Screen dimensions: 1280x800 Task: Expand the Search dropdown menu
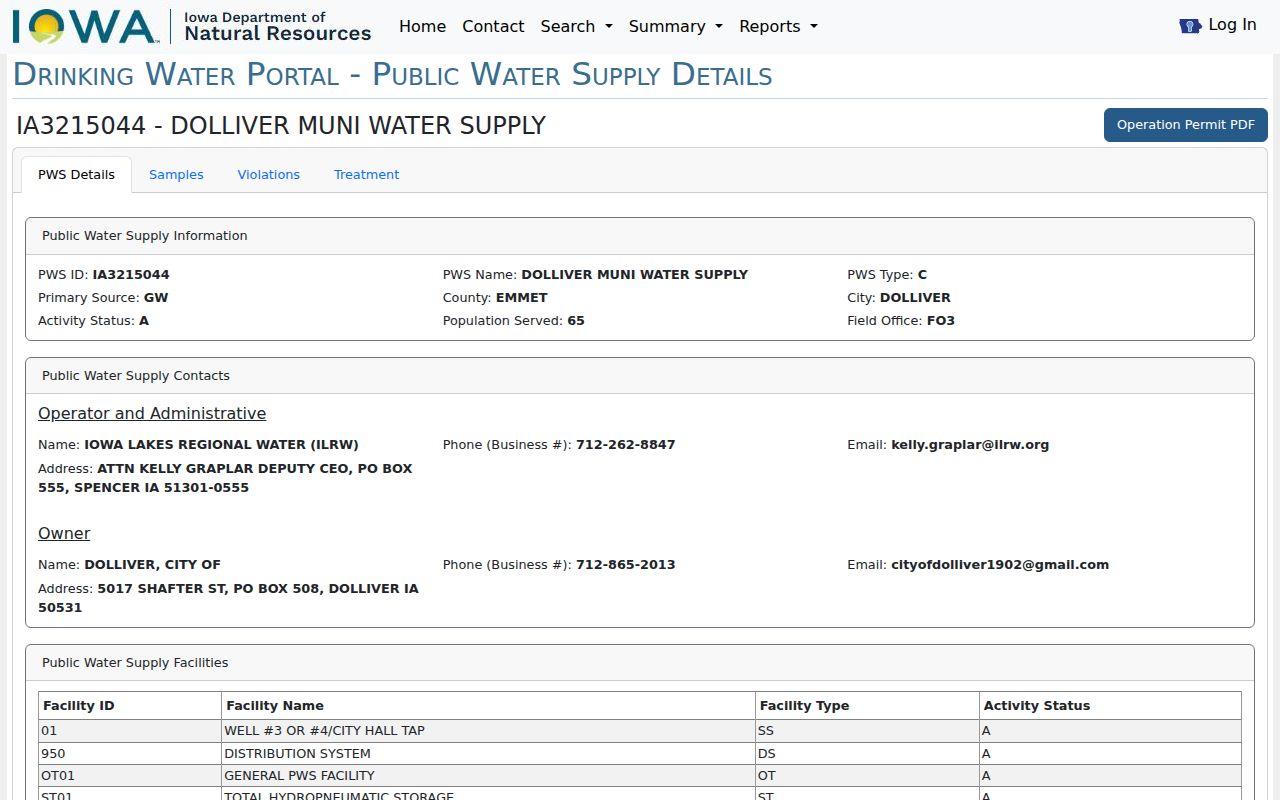(x=576, y=26)
